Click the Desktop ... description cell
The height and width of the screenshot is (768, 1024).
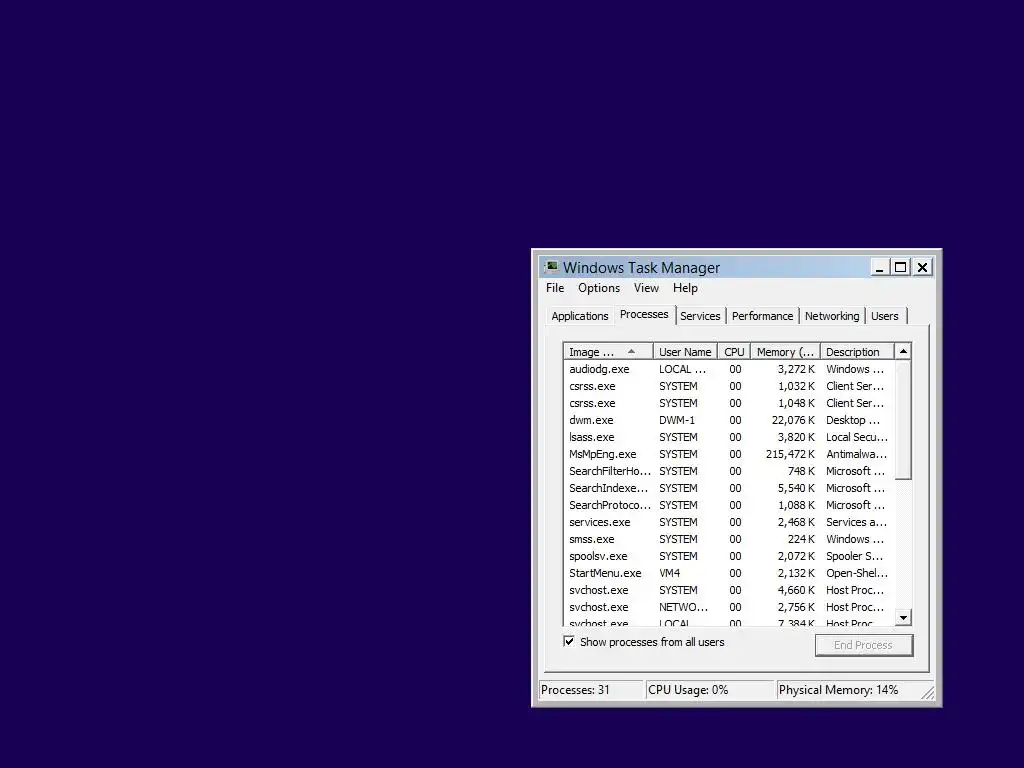pos(853,420)
